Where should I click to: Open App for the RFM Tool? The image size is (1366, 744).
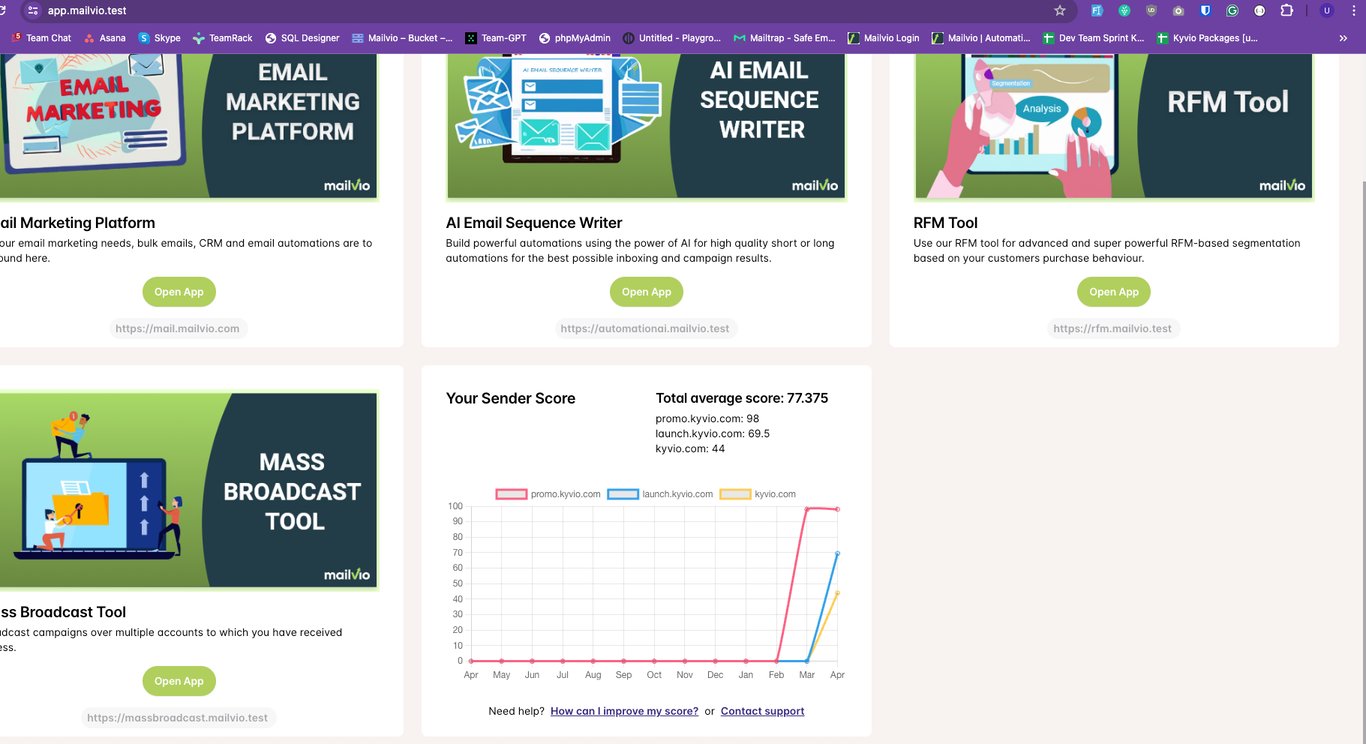1114,292
